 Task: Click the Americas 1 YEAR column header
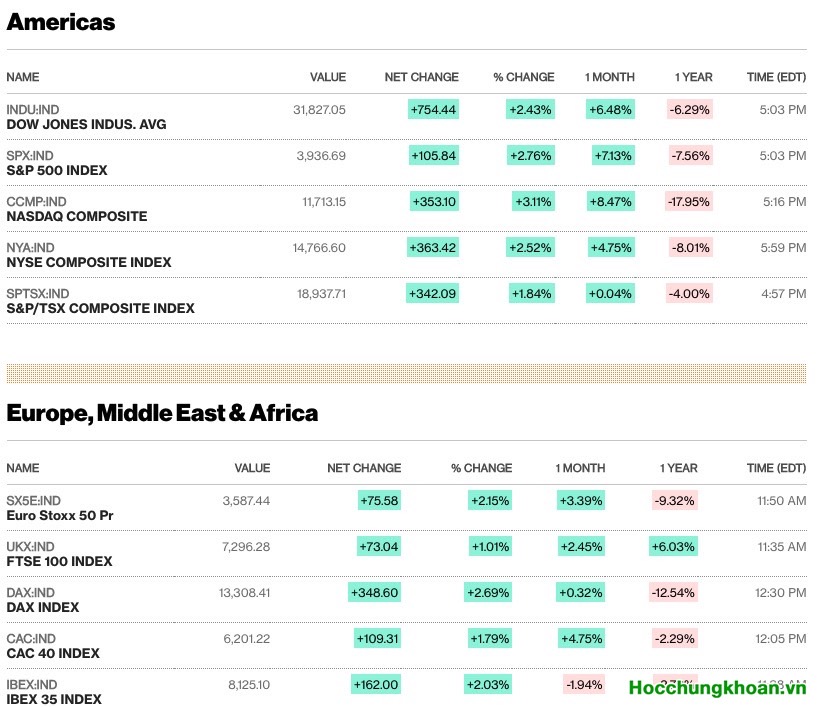693,77
